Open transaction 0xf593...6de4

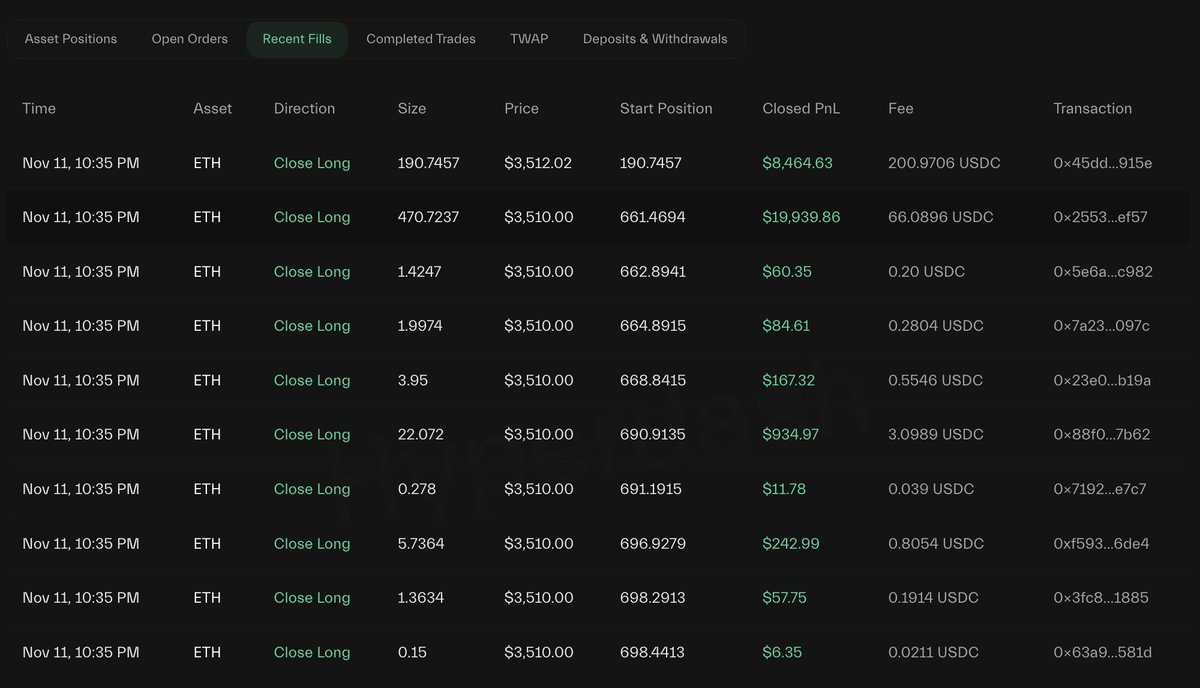[1101, 544]
